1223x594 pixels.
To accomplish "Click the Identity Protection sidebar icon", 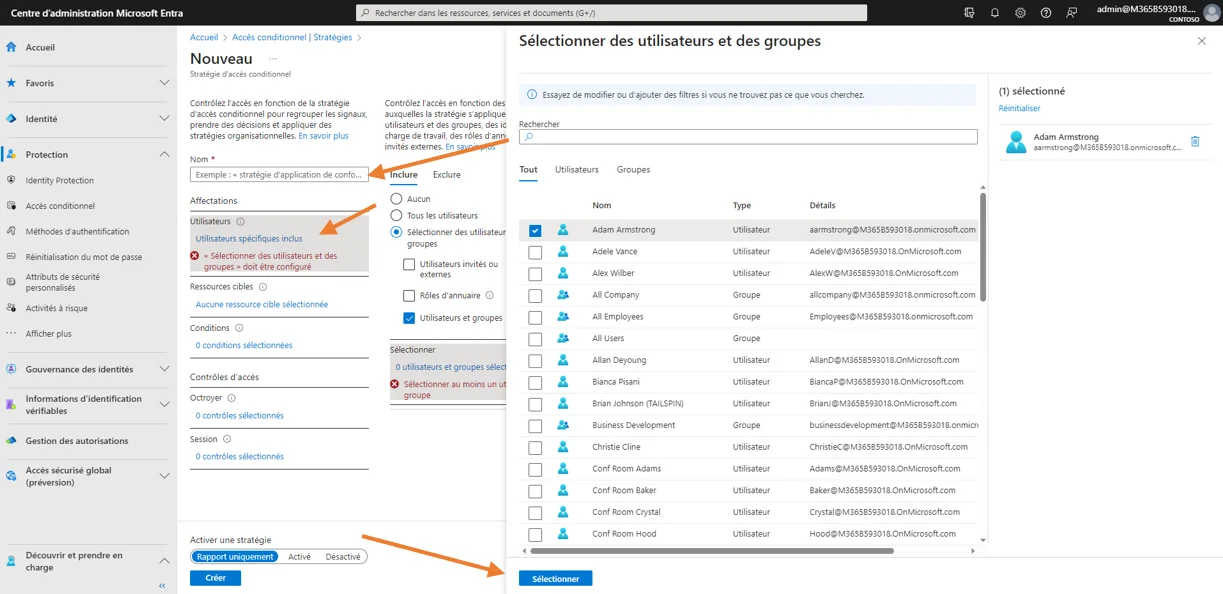I will (x=11, y=181).
